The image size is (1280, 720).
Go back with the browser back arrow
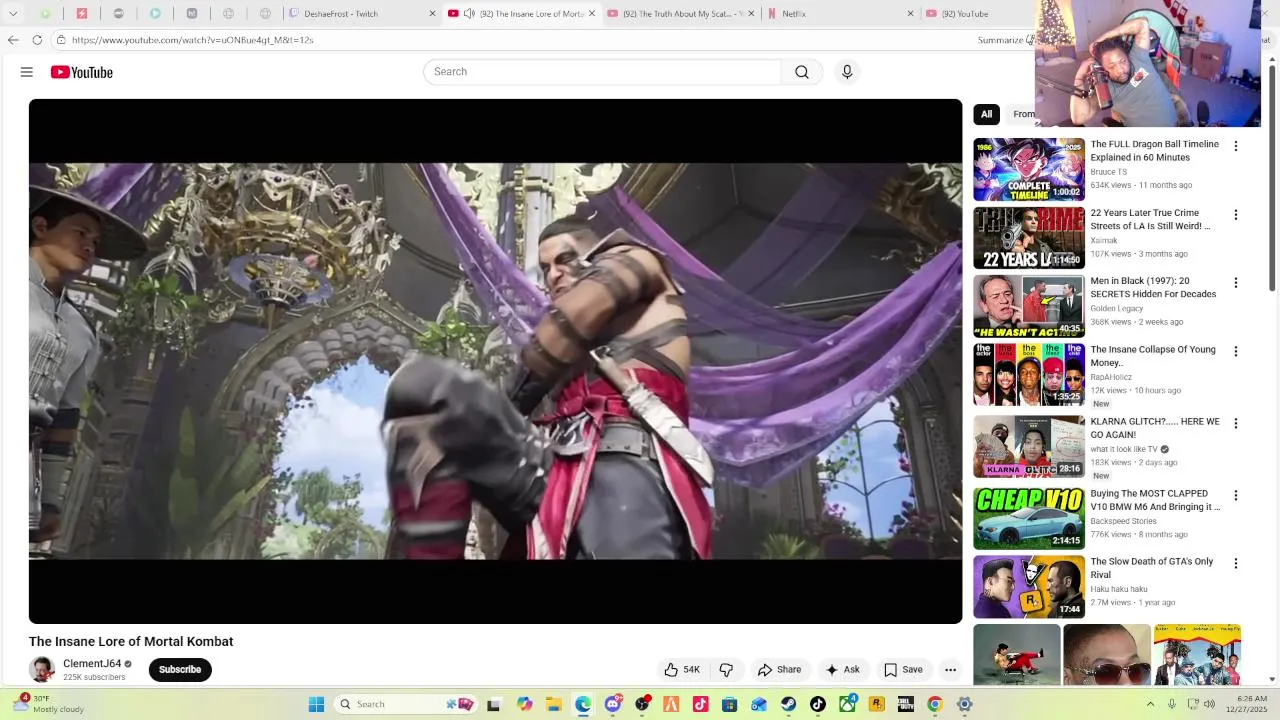click(13, 40)
